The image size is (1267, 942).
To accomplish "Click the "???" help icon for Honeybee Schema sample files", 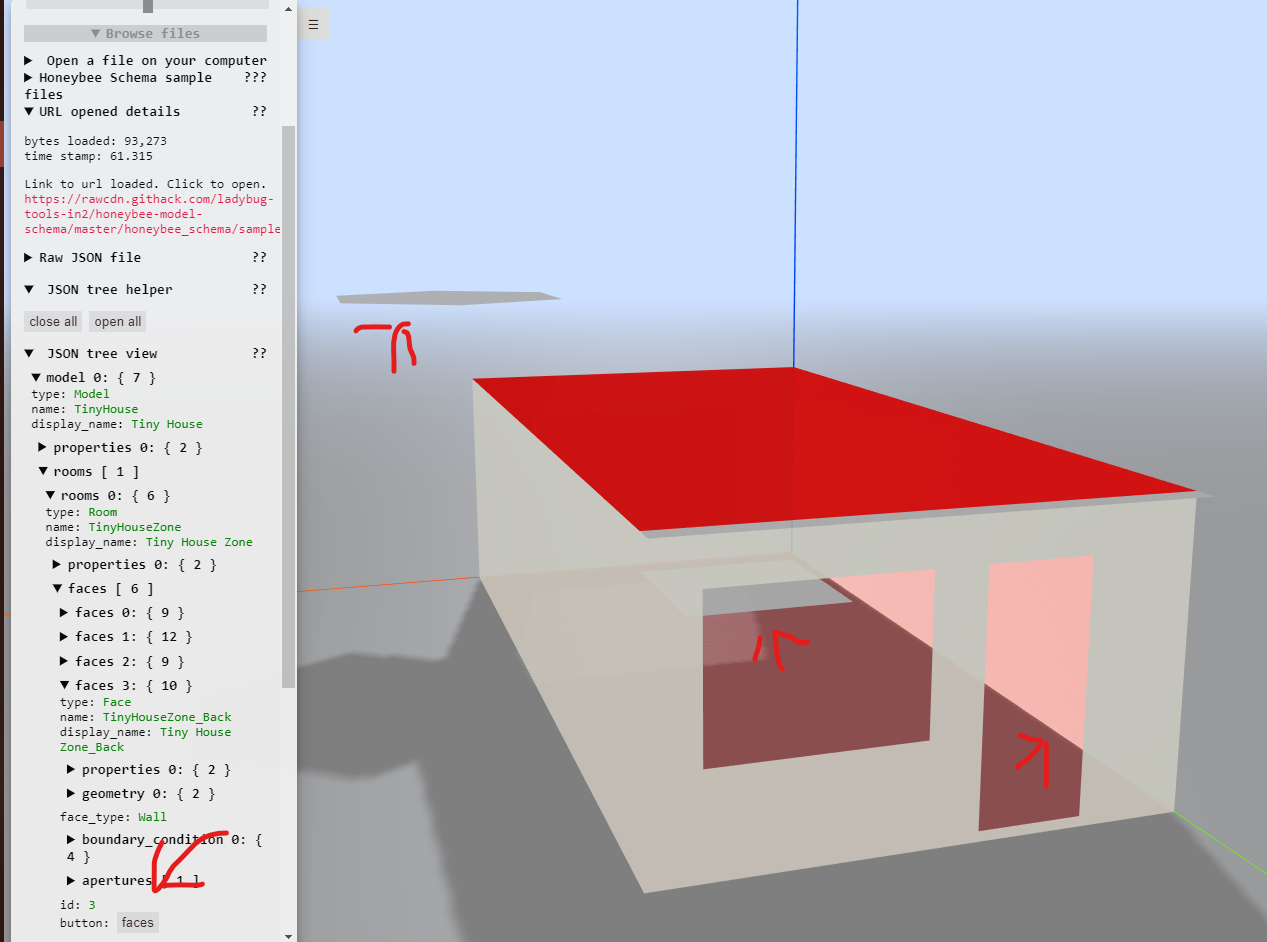I will point(256,77).
